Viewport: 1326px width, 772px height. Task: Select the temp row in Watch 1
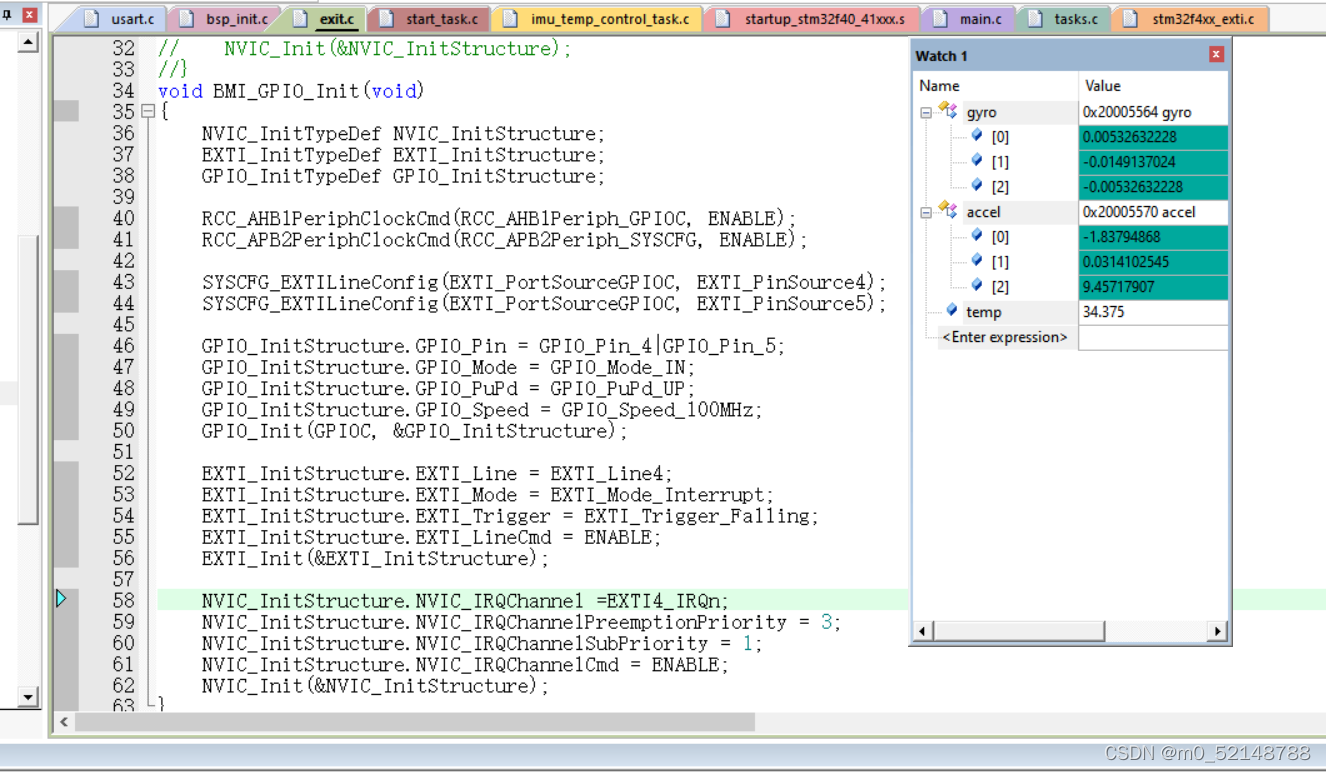click(x=1072, y=312)
